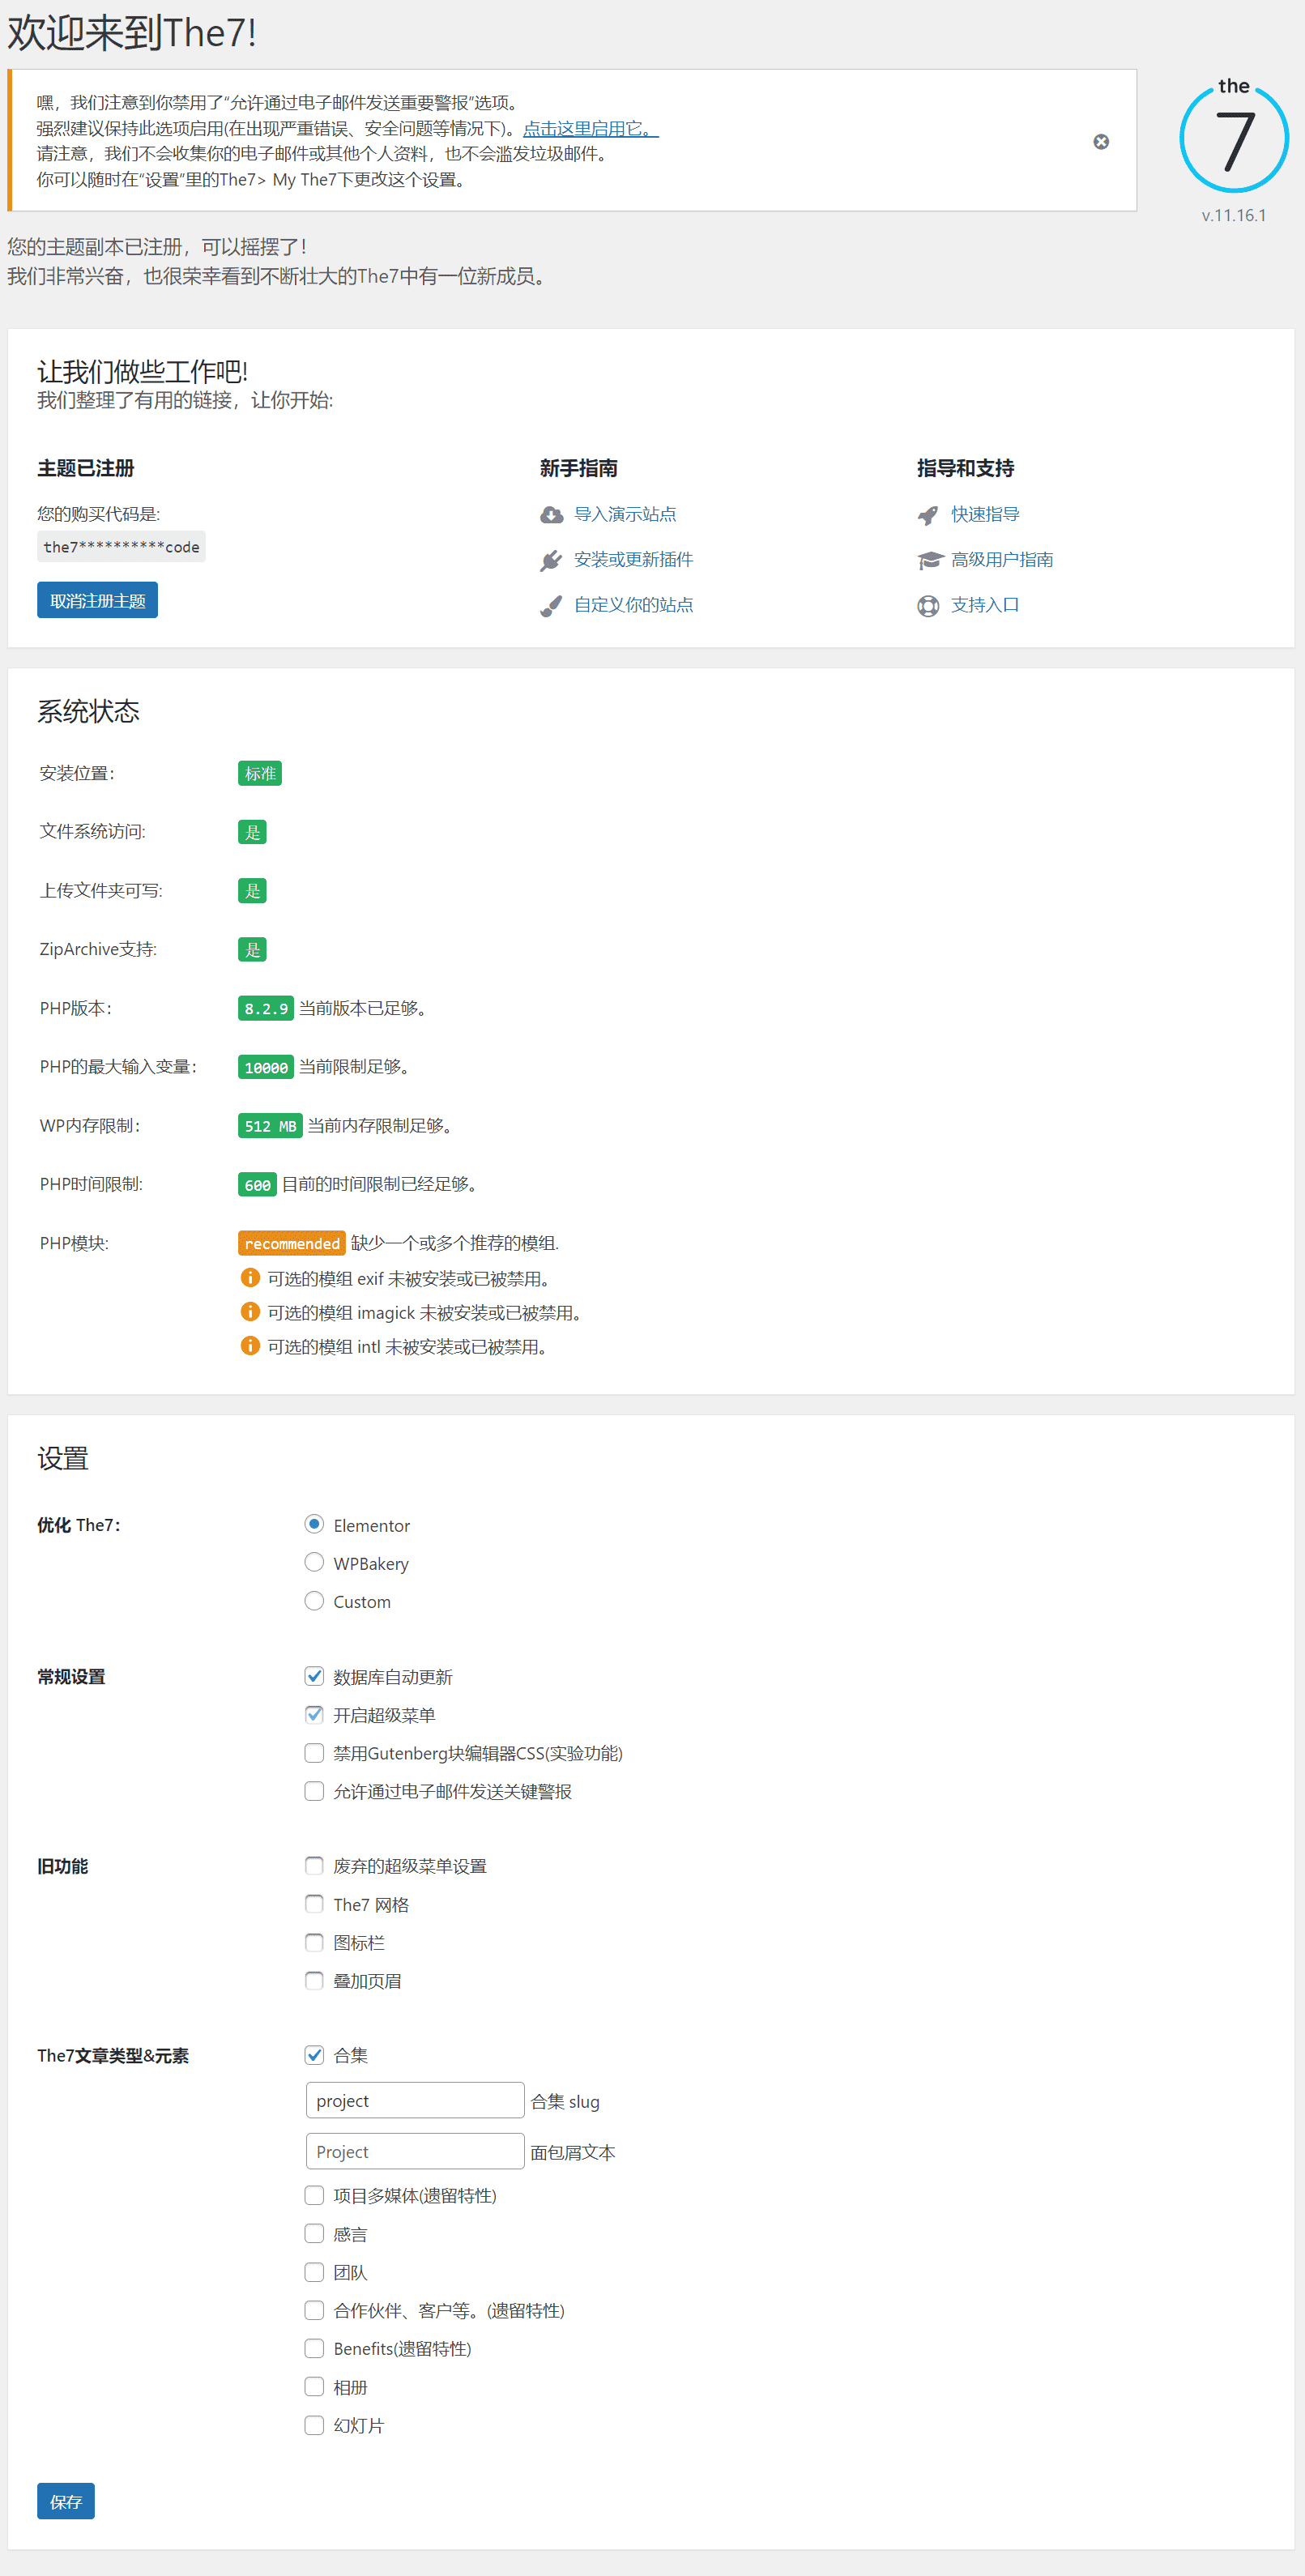Image resolution: width=1305 pixels, height=2576 pixels.
Task: Click the 面包屑文本 input field
Action: [415, 2151]
